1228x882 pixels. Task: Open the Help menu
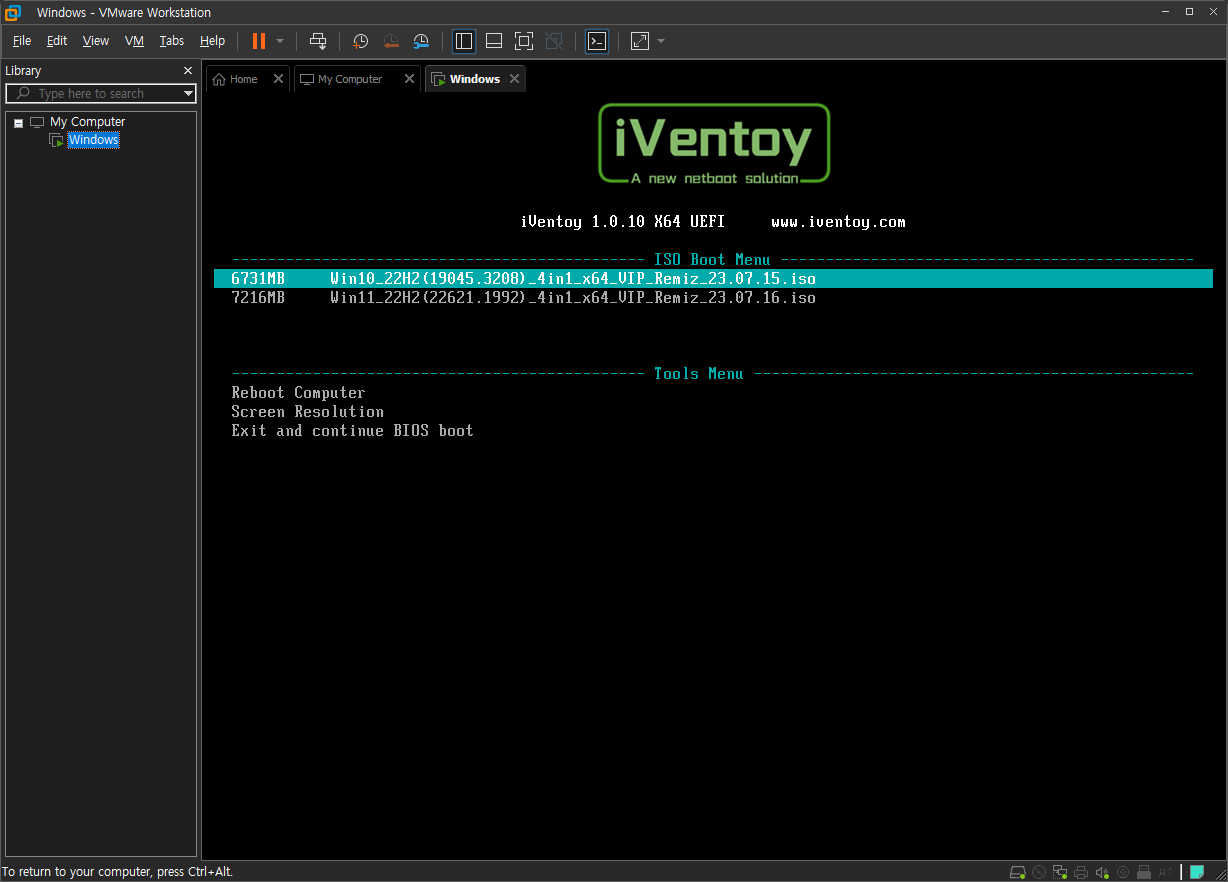point(212,41)
